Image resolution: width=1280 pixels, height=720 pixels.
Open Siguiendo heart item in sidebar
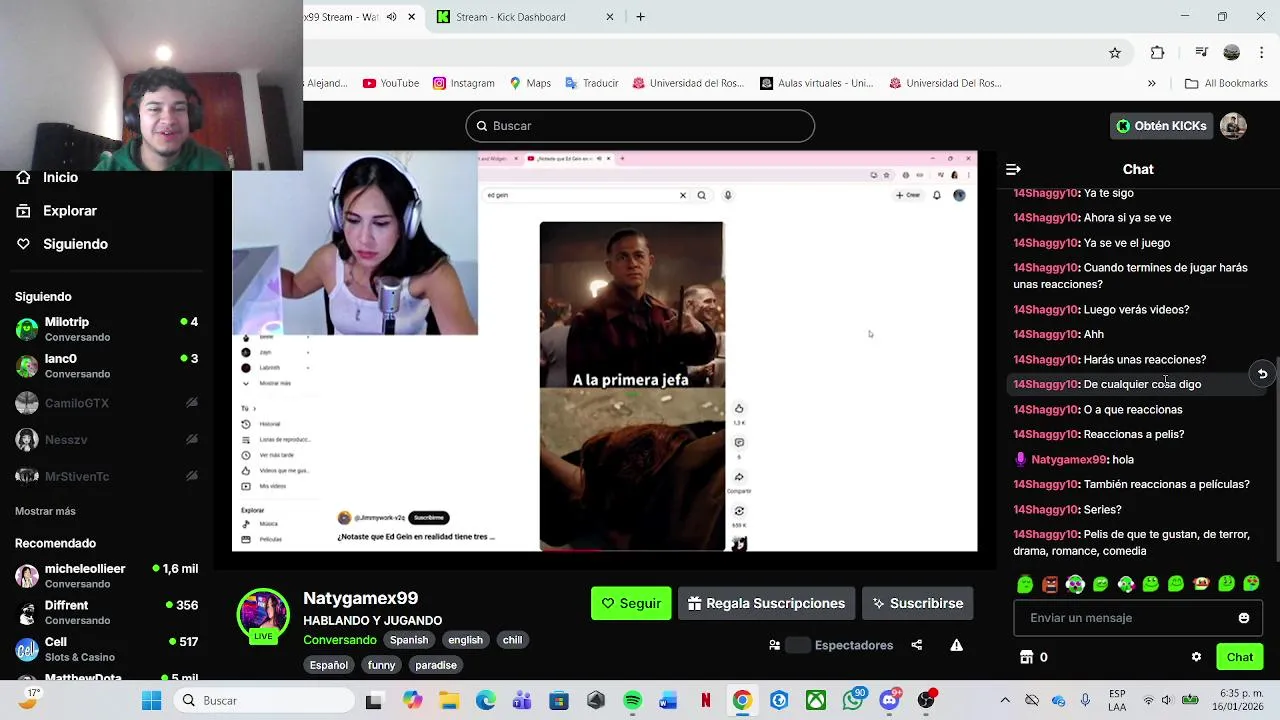point(62,244)
